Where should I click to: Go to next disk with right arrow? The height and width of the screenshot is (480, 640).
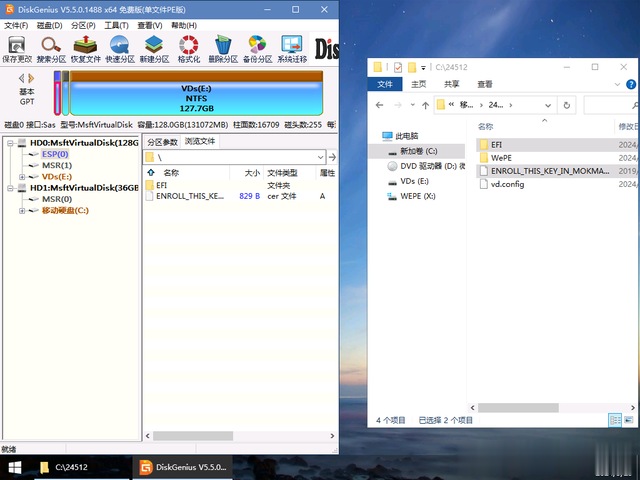(x=31, y=78)
